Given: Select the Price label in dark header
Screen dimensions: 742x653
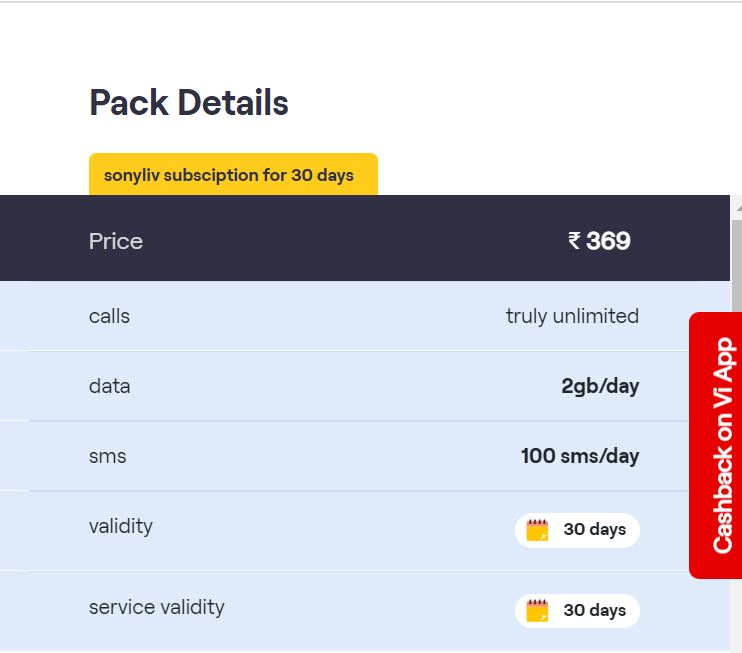Looking at the screenshot, I should click(116, 241).
